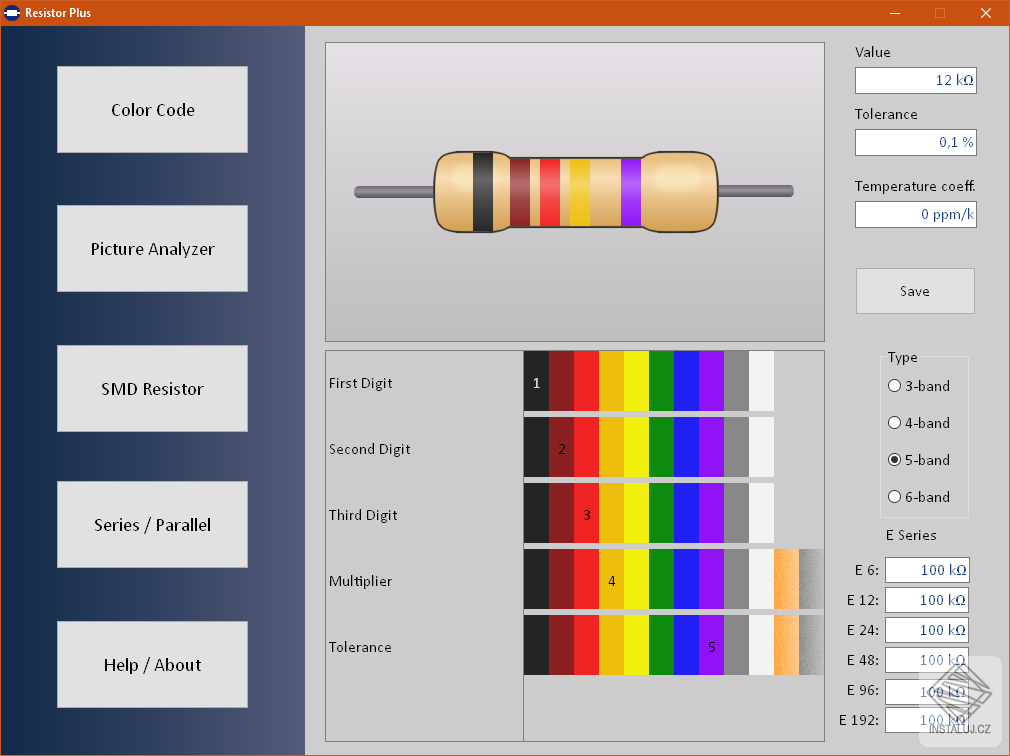Click the Tolerance input field

915,142
